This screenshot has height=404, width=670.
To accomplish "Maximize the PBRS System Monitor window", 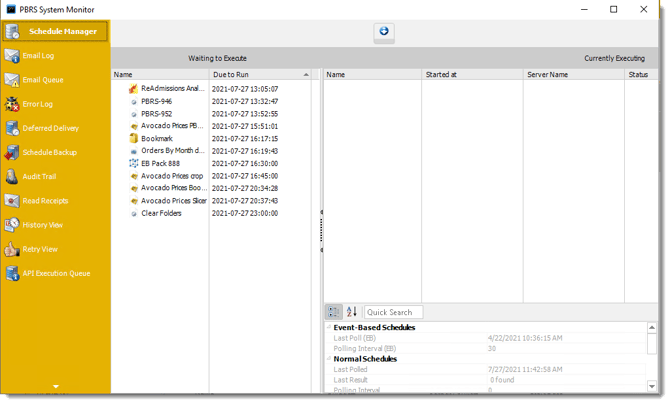I will 614,9.
